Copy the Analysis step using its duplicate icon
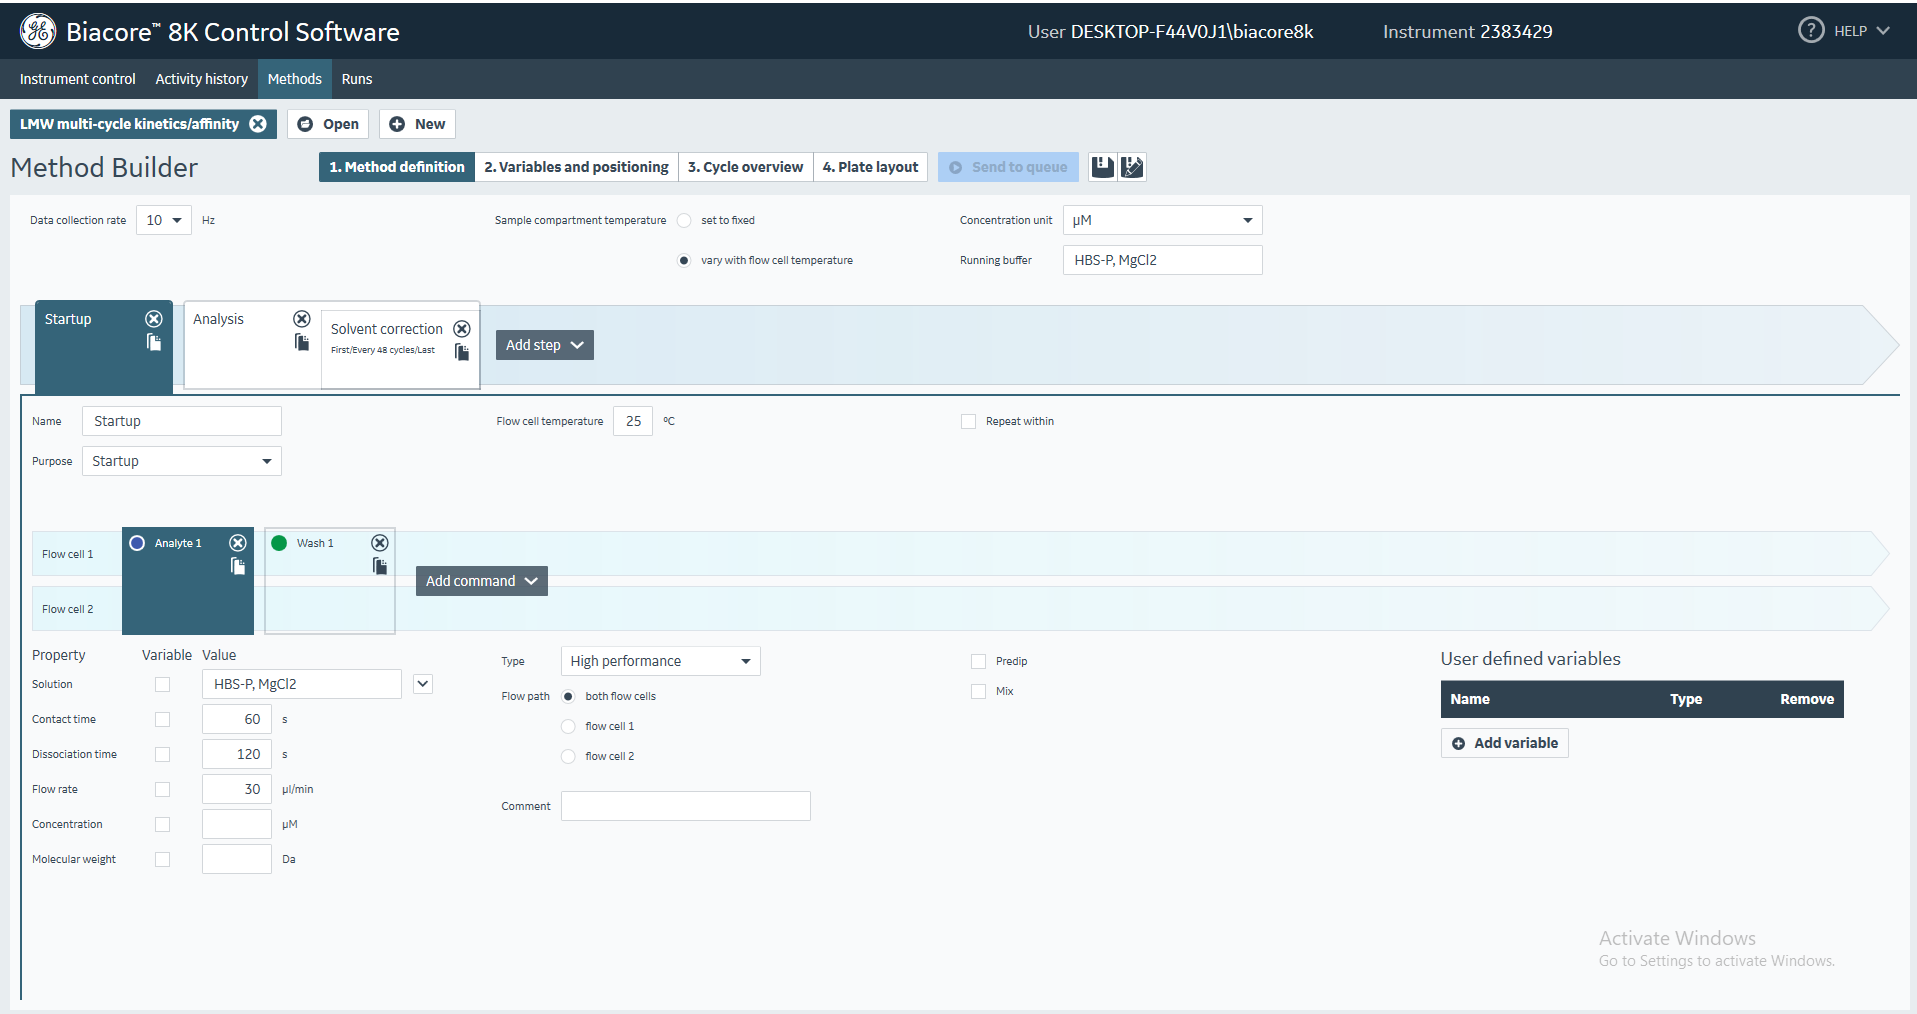The width and height of the screenshot is (1917, 1014). point(302,343)
